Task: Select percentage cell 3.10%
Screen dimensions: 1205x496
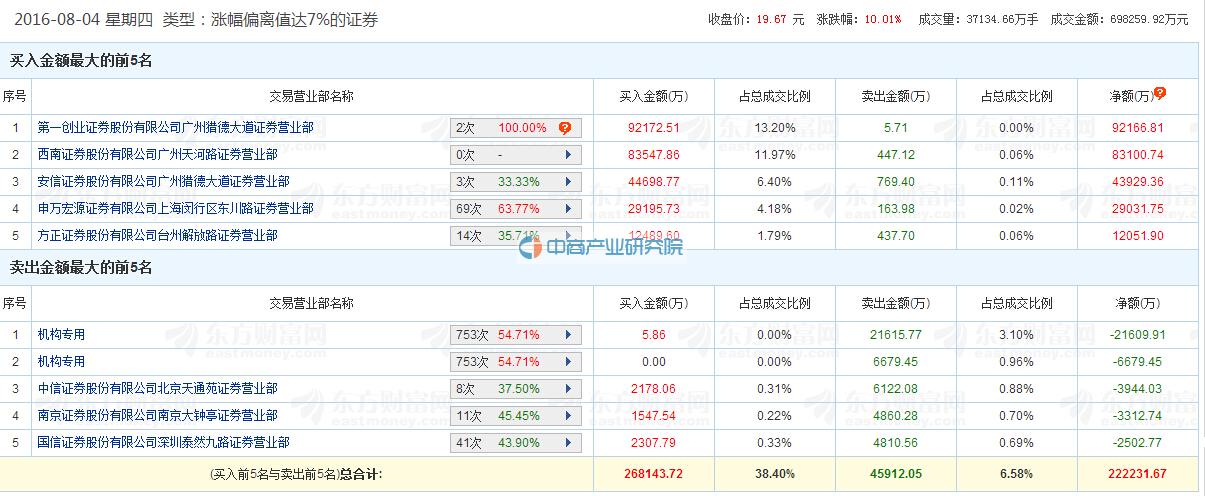Action: (1016, 334)
